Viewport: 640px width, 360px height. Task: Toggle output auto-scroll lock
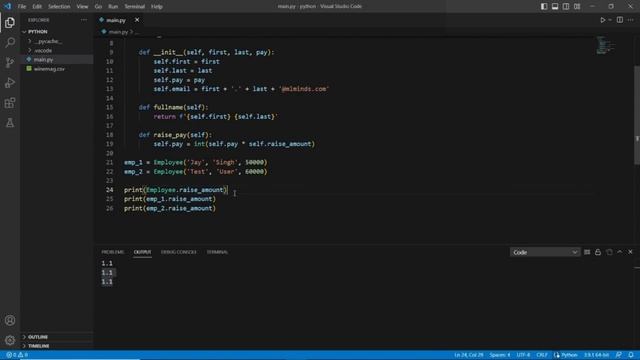pos(598,252)
